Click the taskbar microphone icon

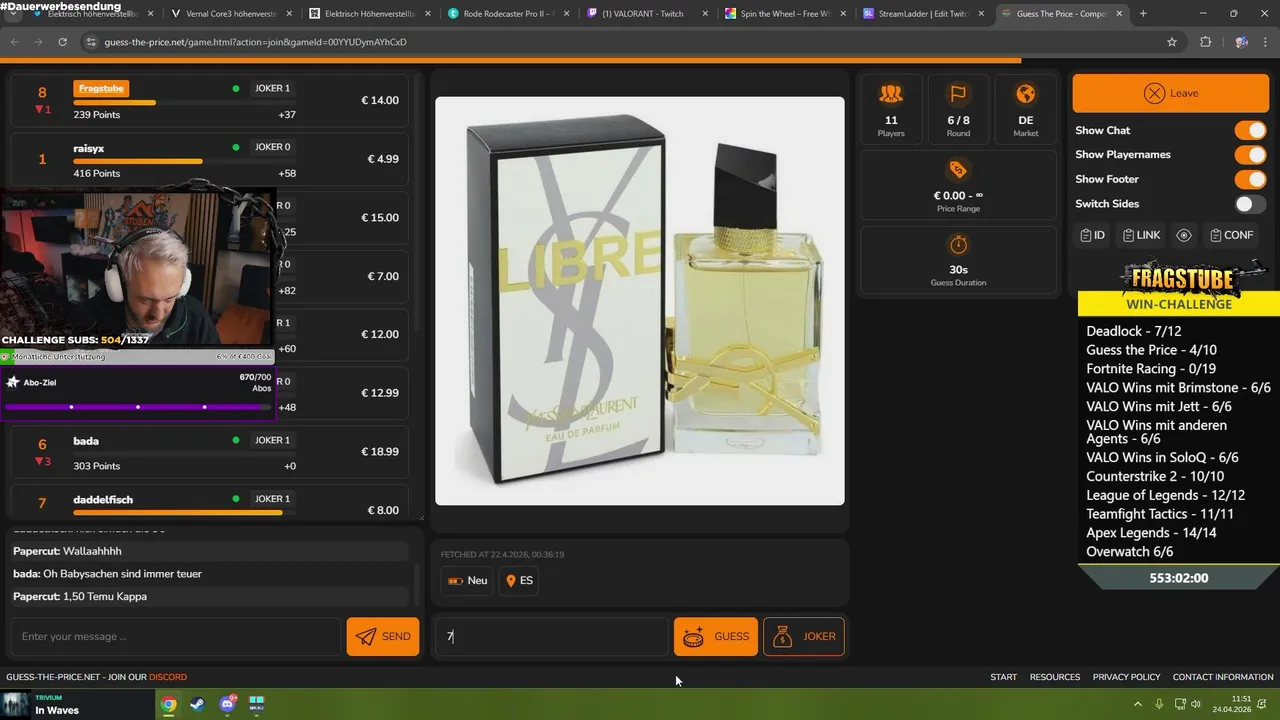point(1159,704)
